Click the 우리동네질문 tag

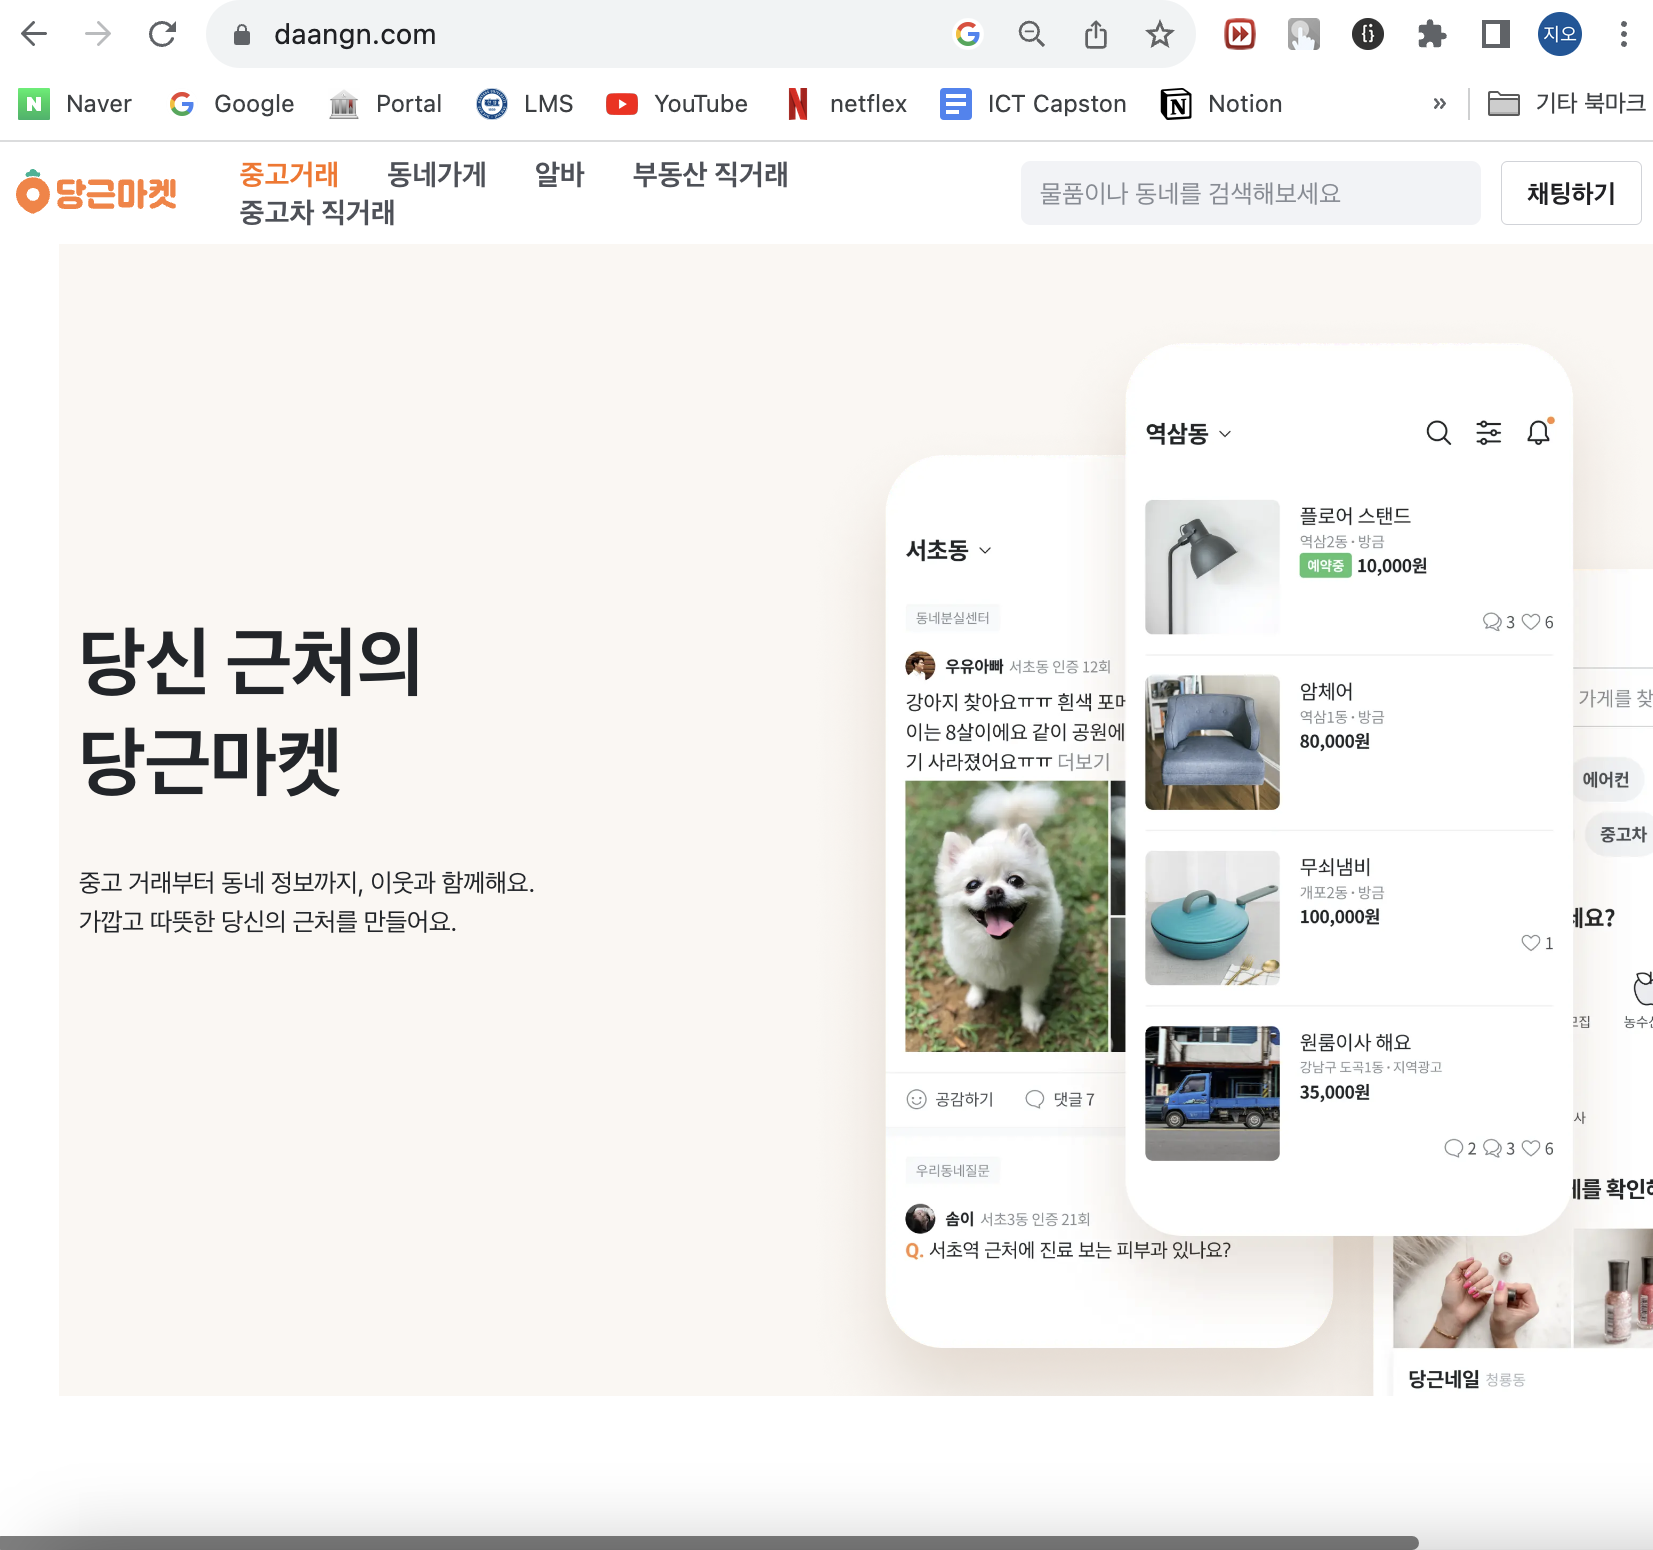coord(952,1171)
